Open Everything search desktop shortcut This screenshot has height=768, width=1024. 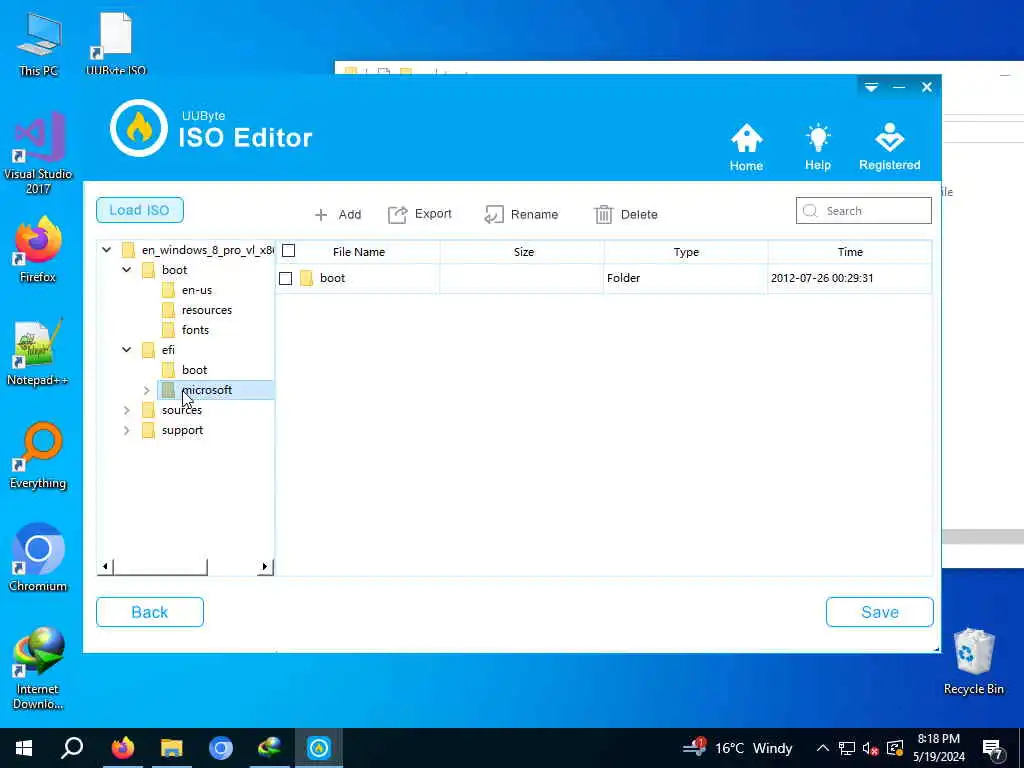pos(38,455)
